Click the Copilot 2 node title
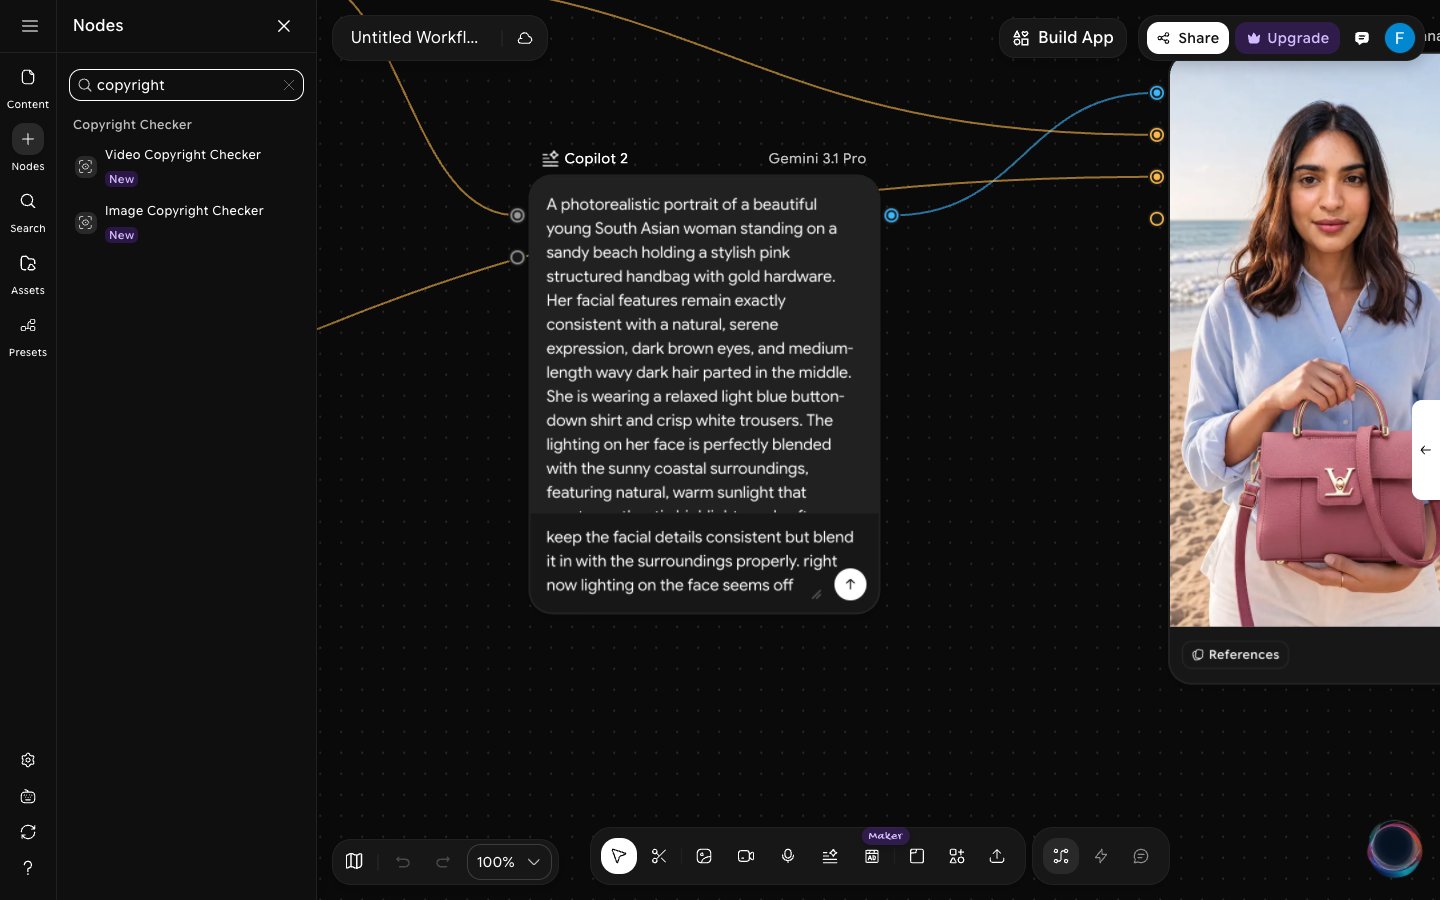Image resolution: width=1440 pixels, height=900 pixels. [x=595, y=158]
